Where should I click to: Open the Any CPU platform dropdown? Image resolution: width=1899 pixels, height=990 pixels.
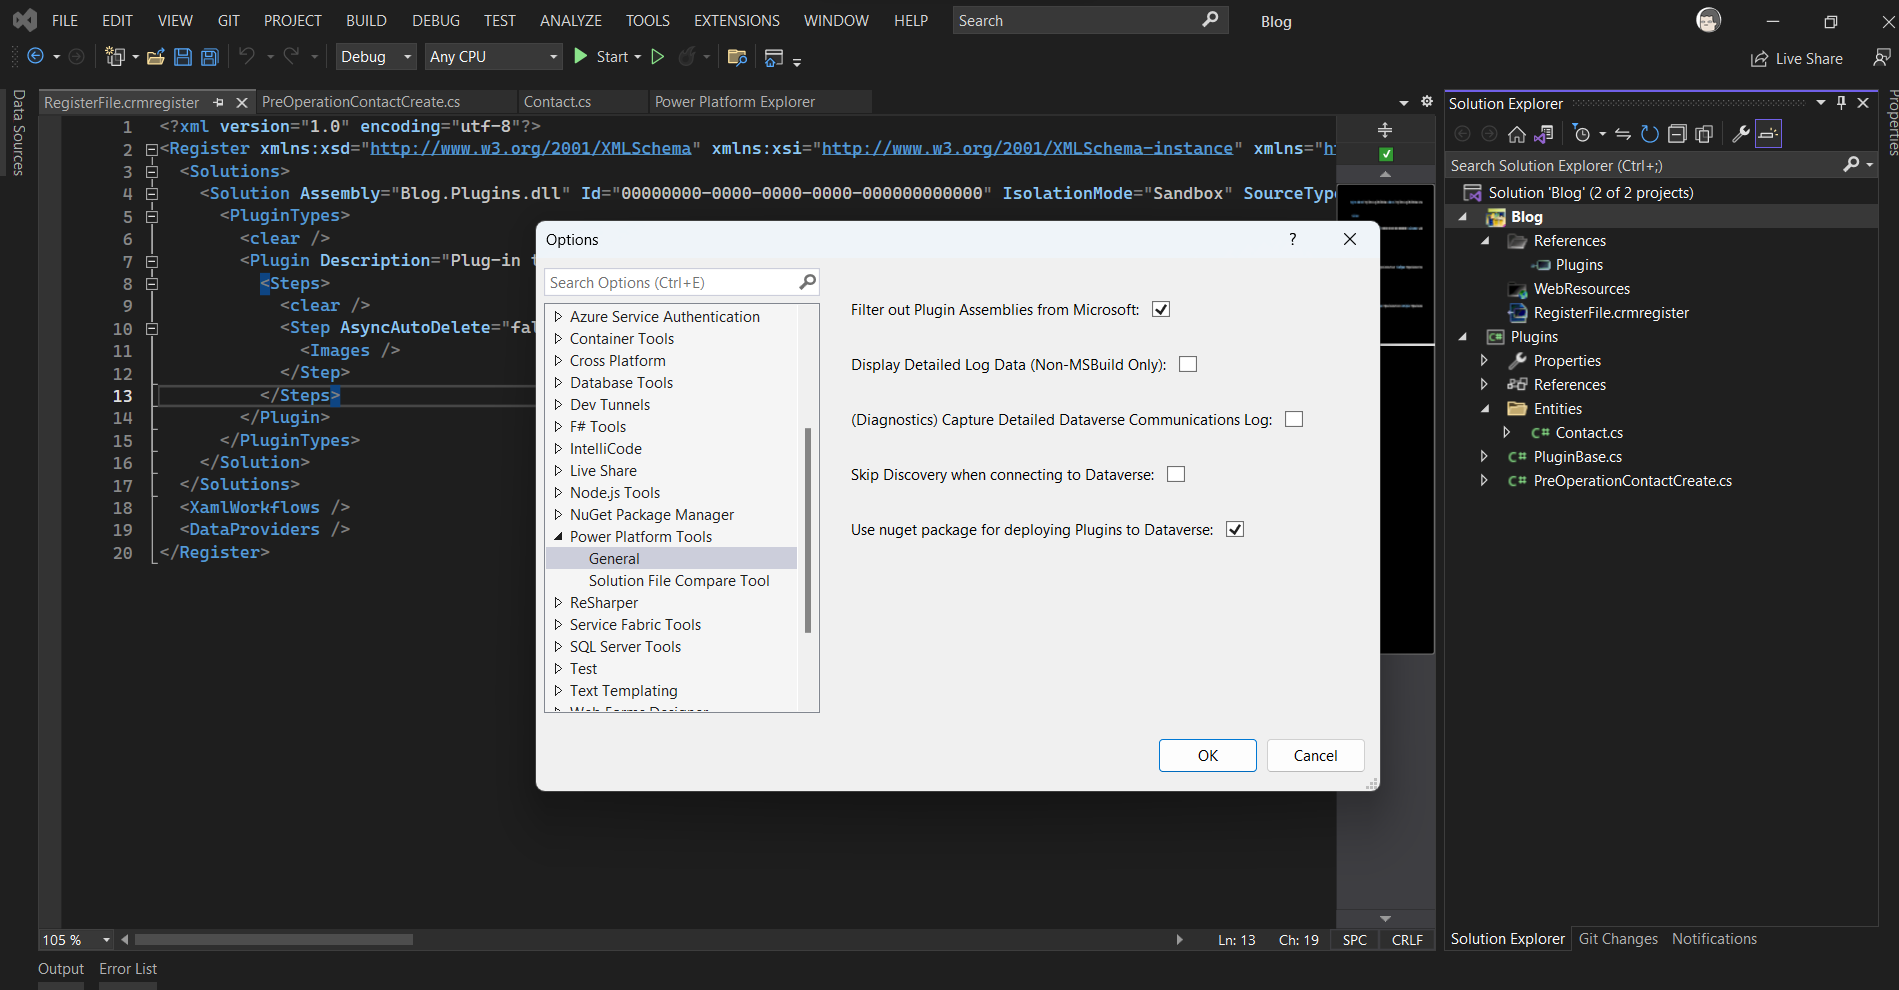click(494, 57)
